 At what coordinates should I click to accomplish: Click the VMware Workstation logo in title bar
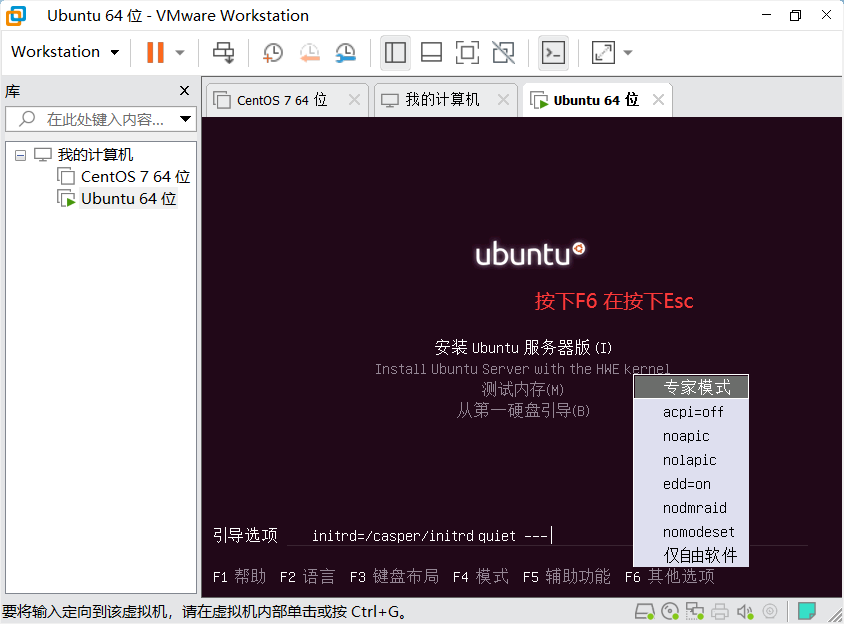[x=16, y=16]
